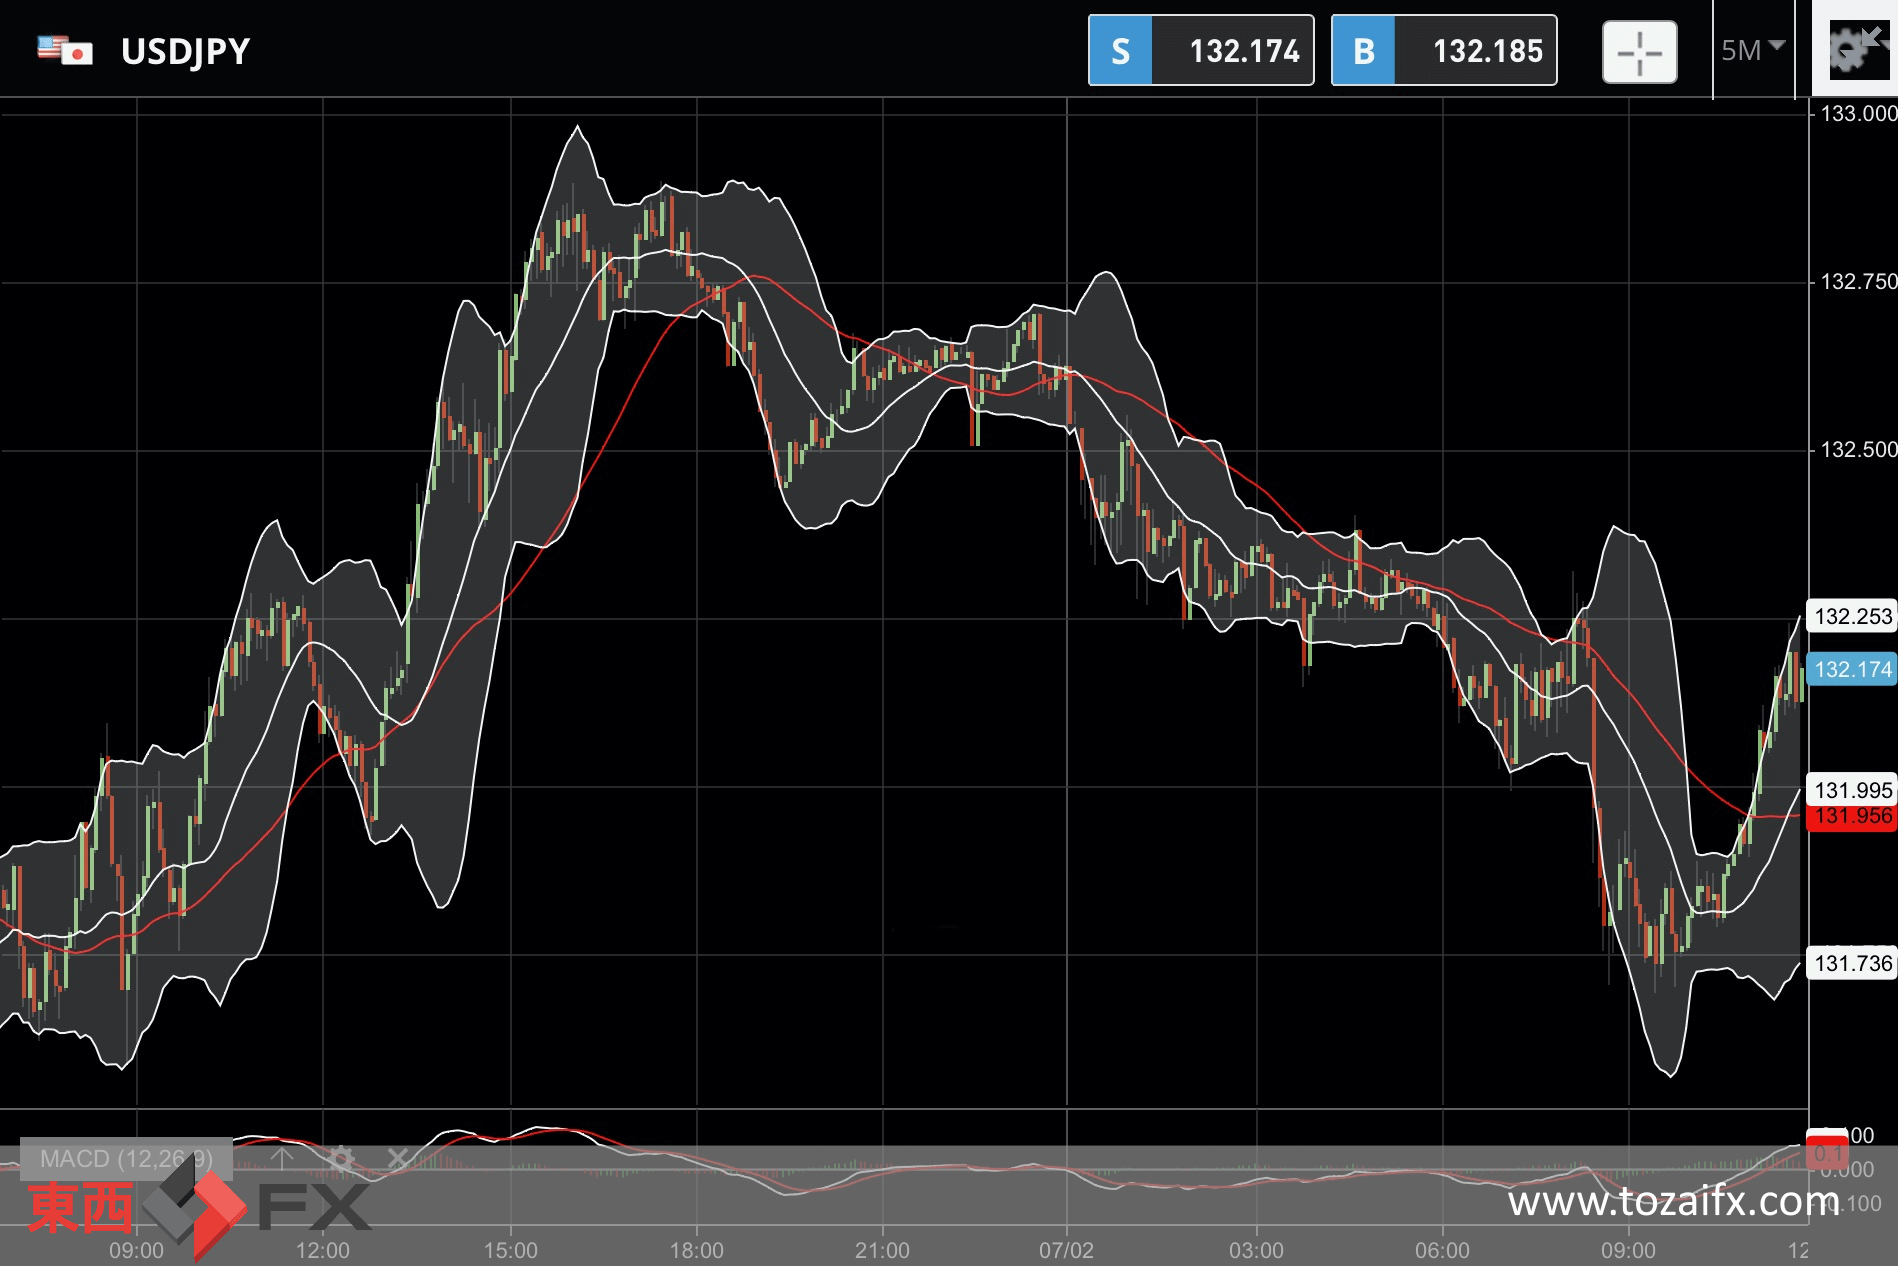This screenshot has height=1266, width=1898.
Task: Sell at price 132.174
Action: point(1201,51)
